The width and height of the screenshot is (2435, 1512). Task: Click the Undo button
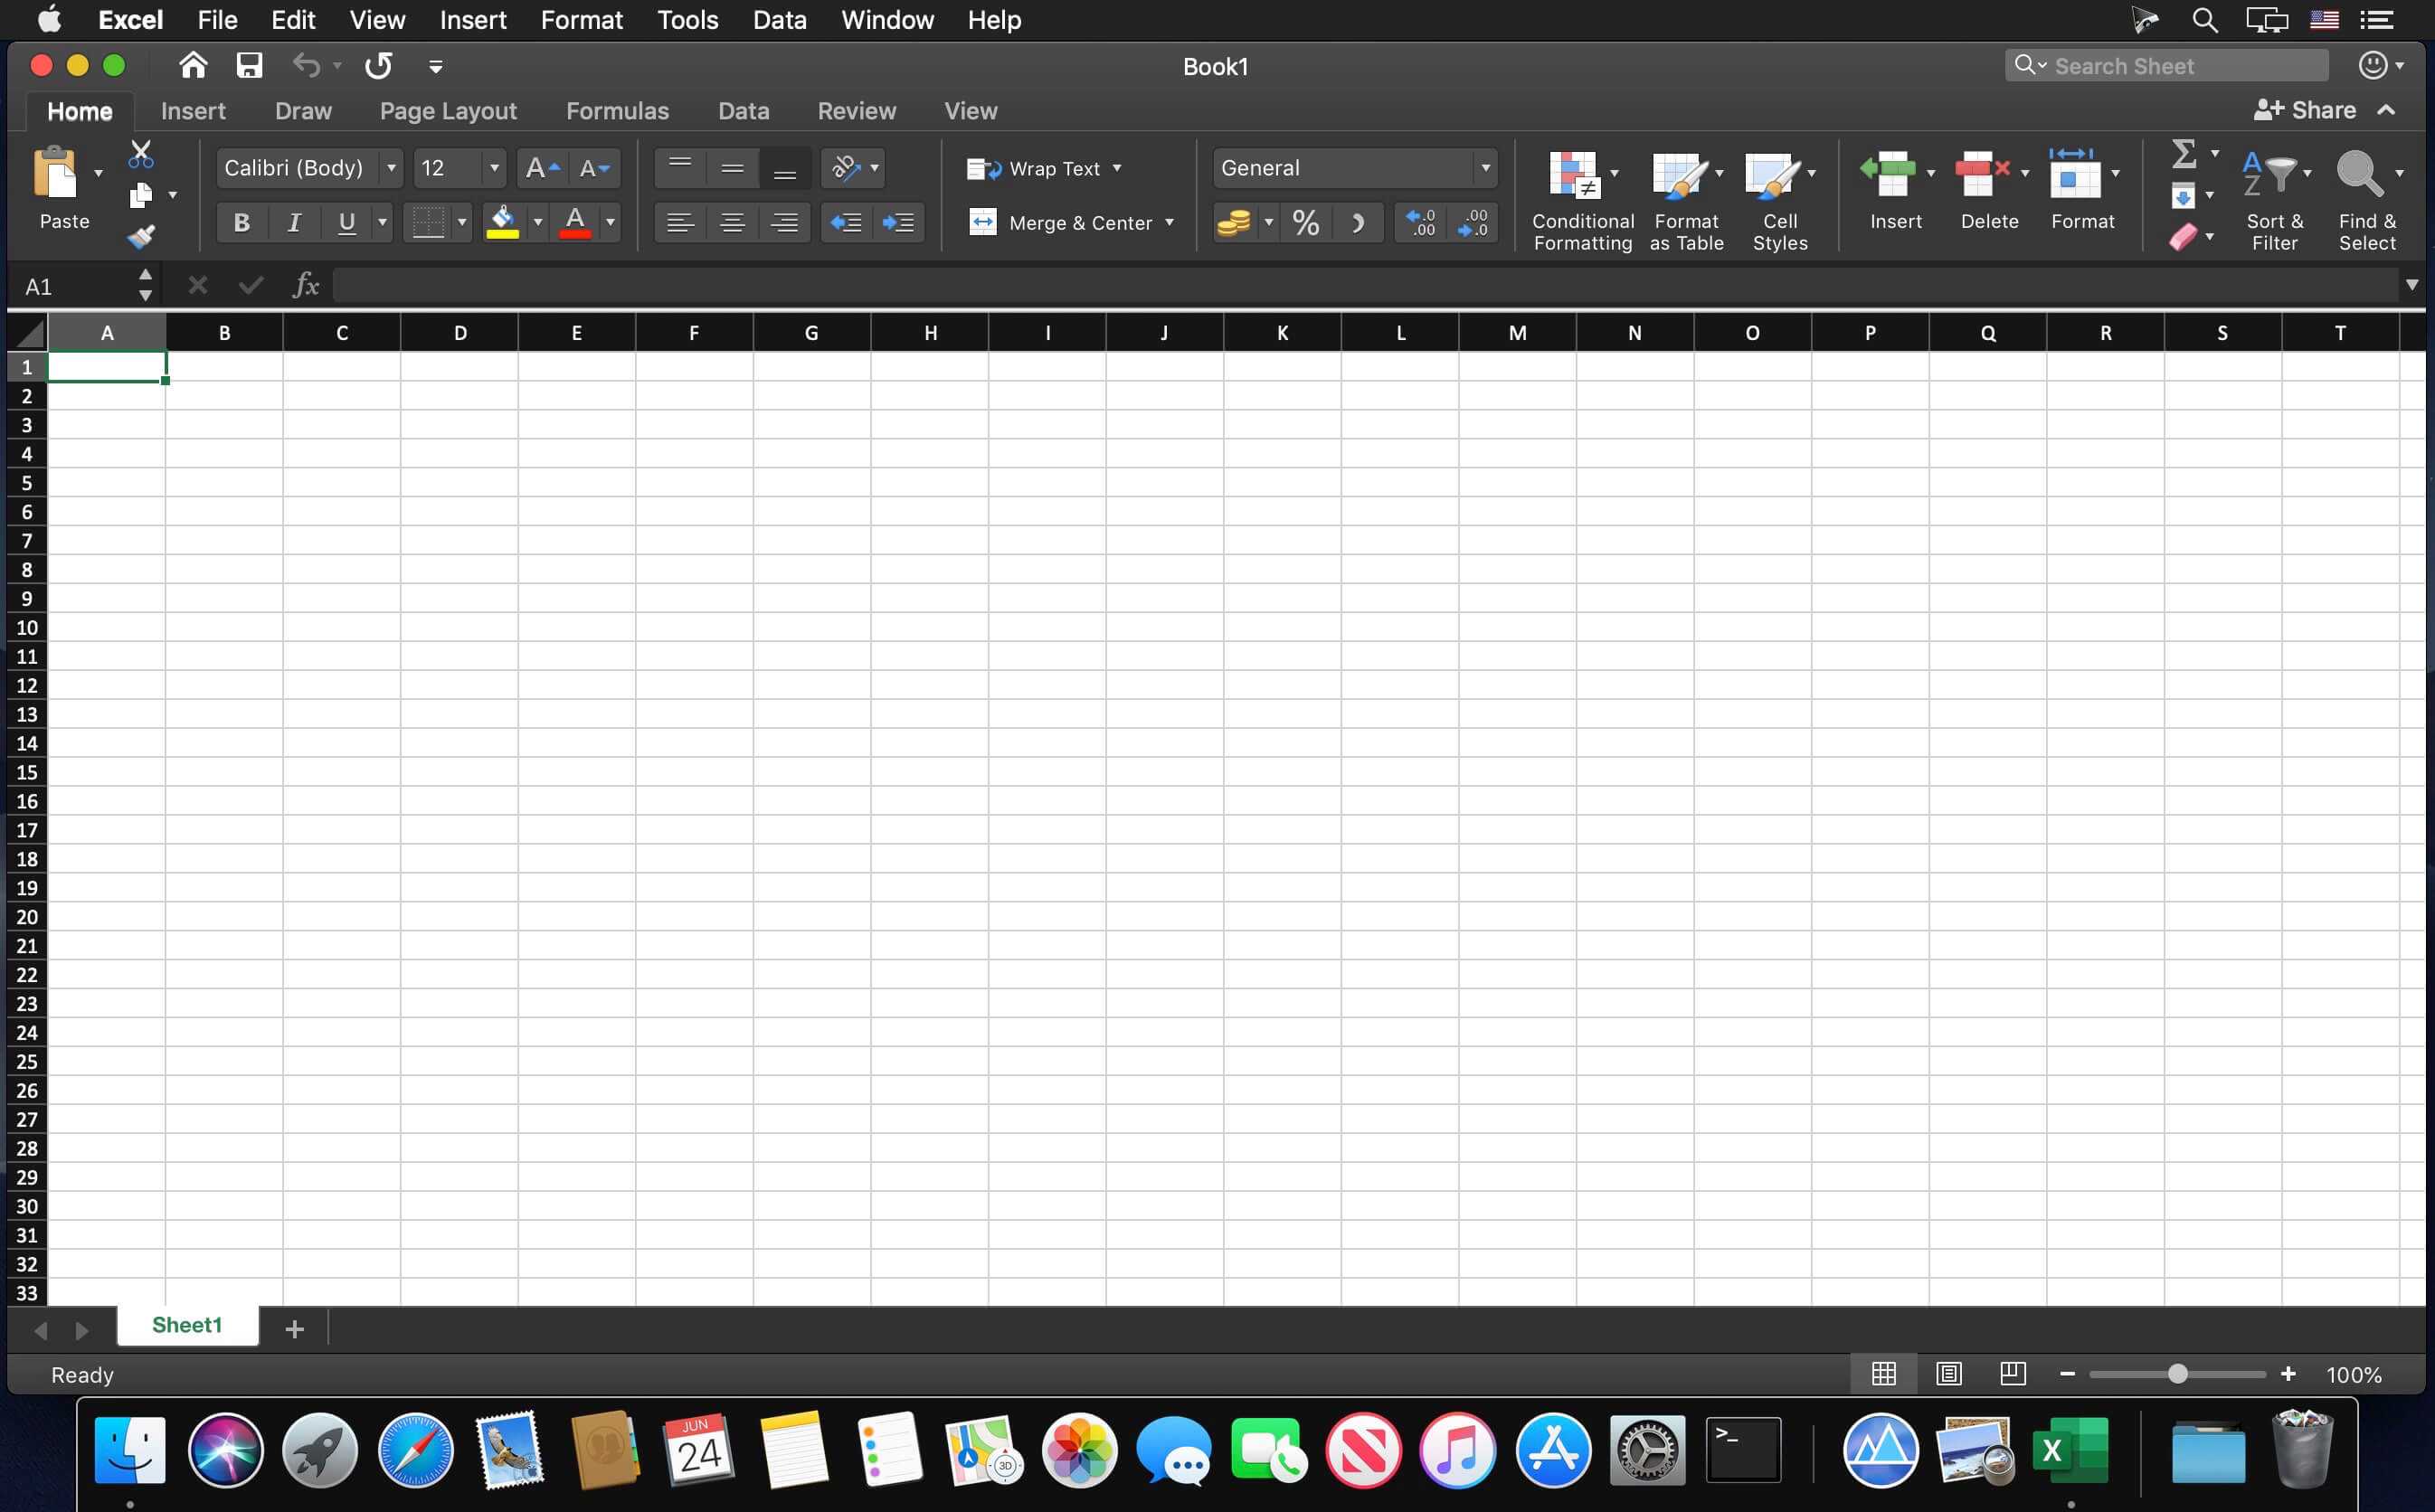coord(305,66)
